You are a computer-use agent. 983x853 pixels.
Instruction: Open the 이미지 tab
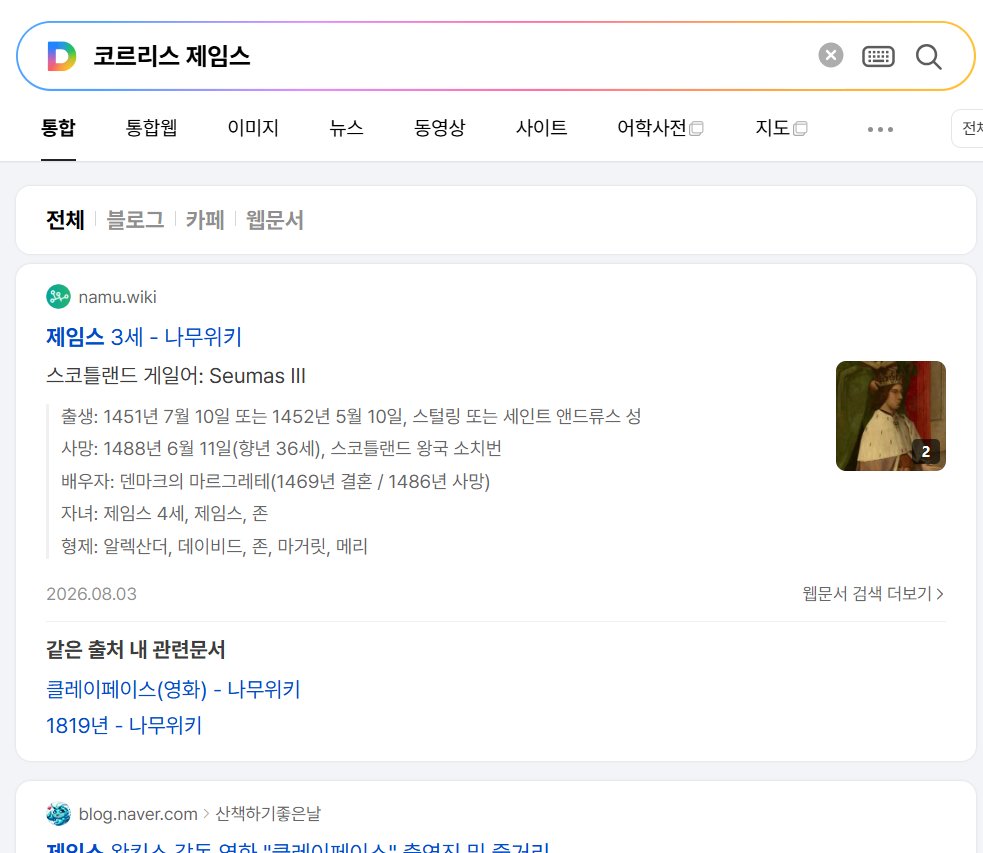(253, 128)
